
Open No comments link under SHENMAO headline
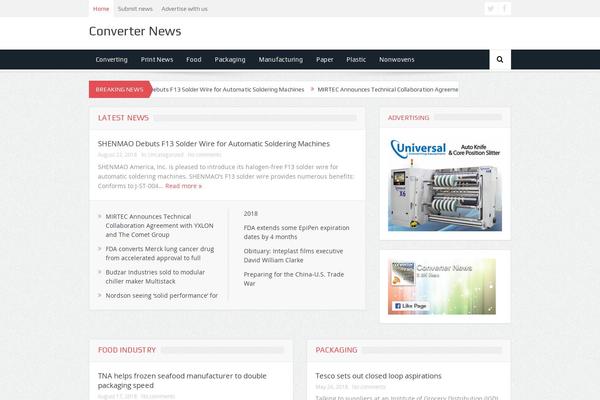point(204,155)
